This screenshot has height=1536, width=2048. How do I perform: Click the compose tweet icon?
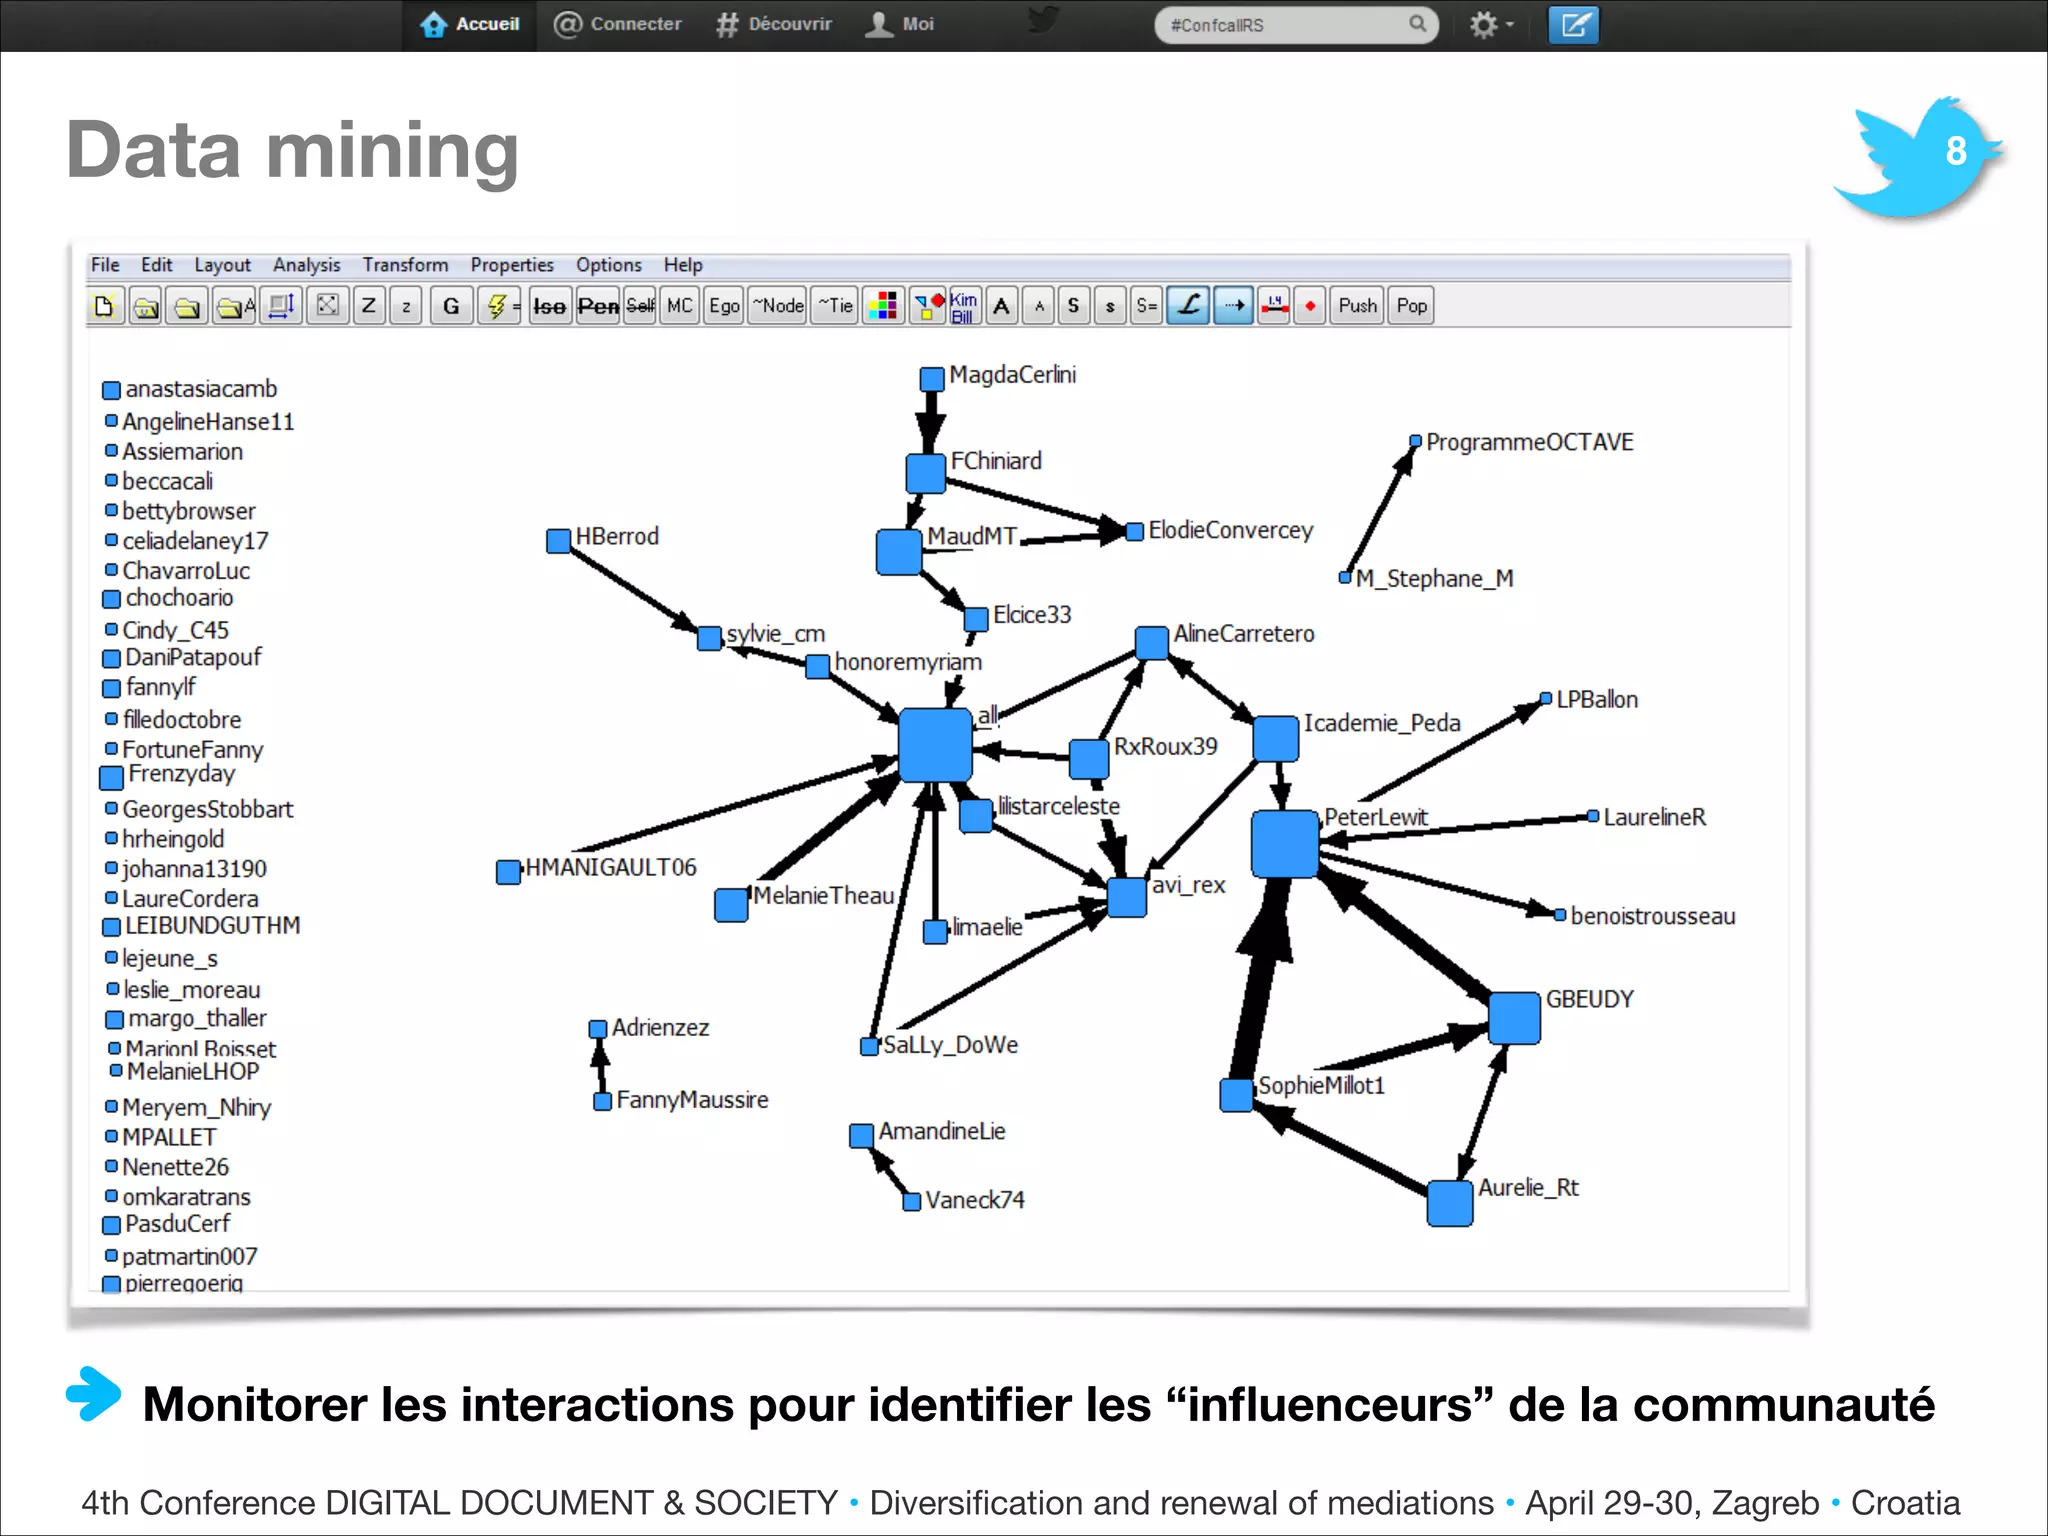pyautogui.click(x=1574, y=25)
